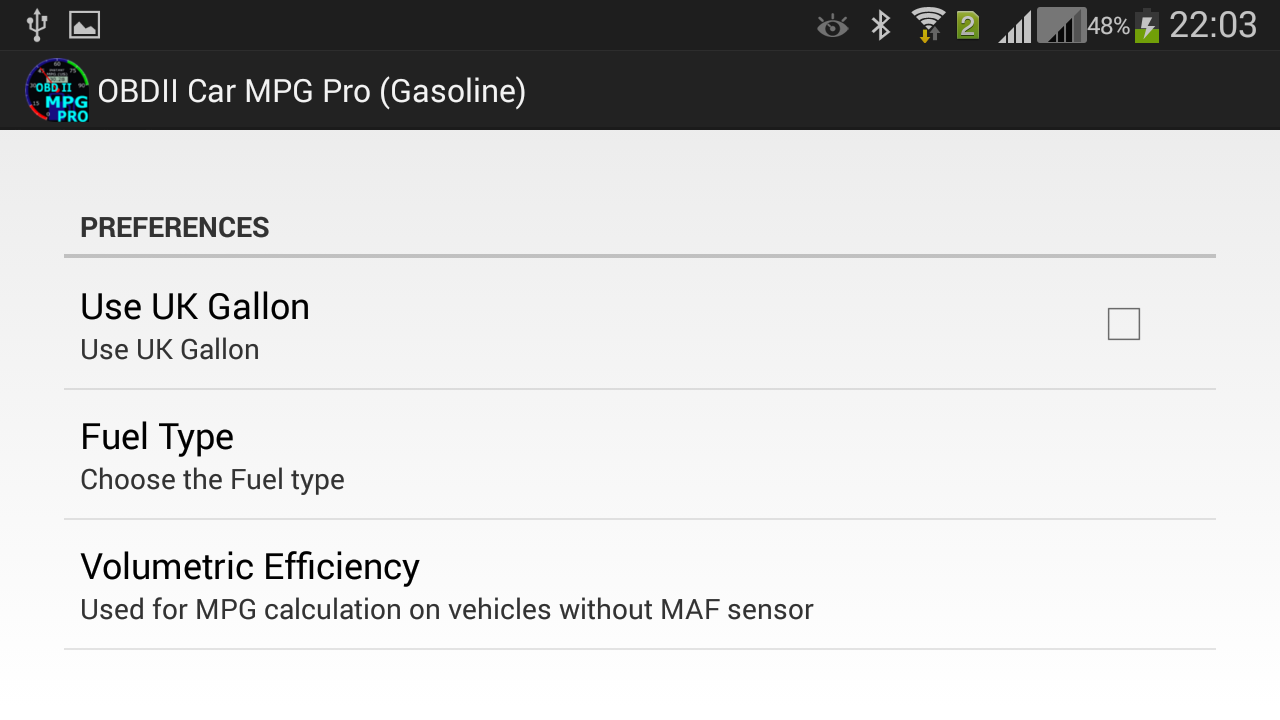Enable the Use UK Gallon checkbox

[1123, 324]
